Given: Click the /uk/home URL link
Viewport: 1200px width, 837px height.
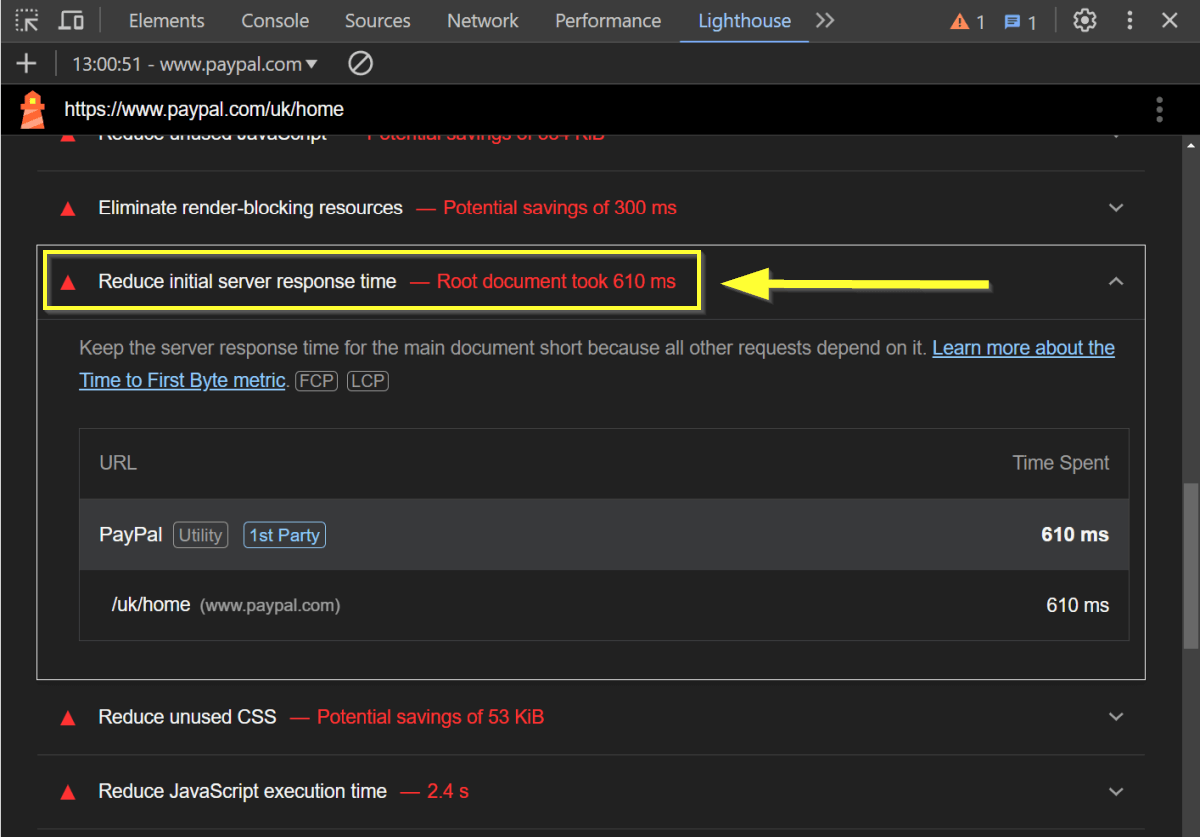Looking at the screenshot, I should coord(151,605).
